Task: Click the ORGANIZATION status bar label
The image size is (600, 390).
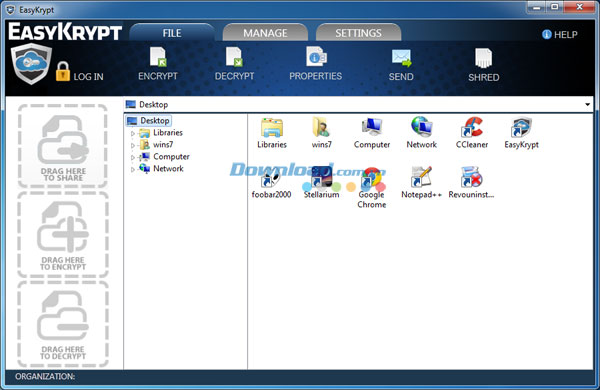Action: coord(45,377)
